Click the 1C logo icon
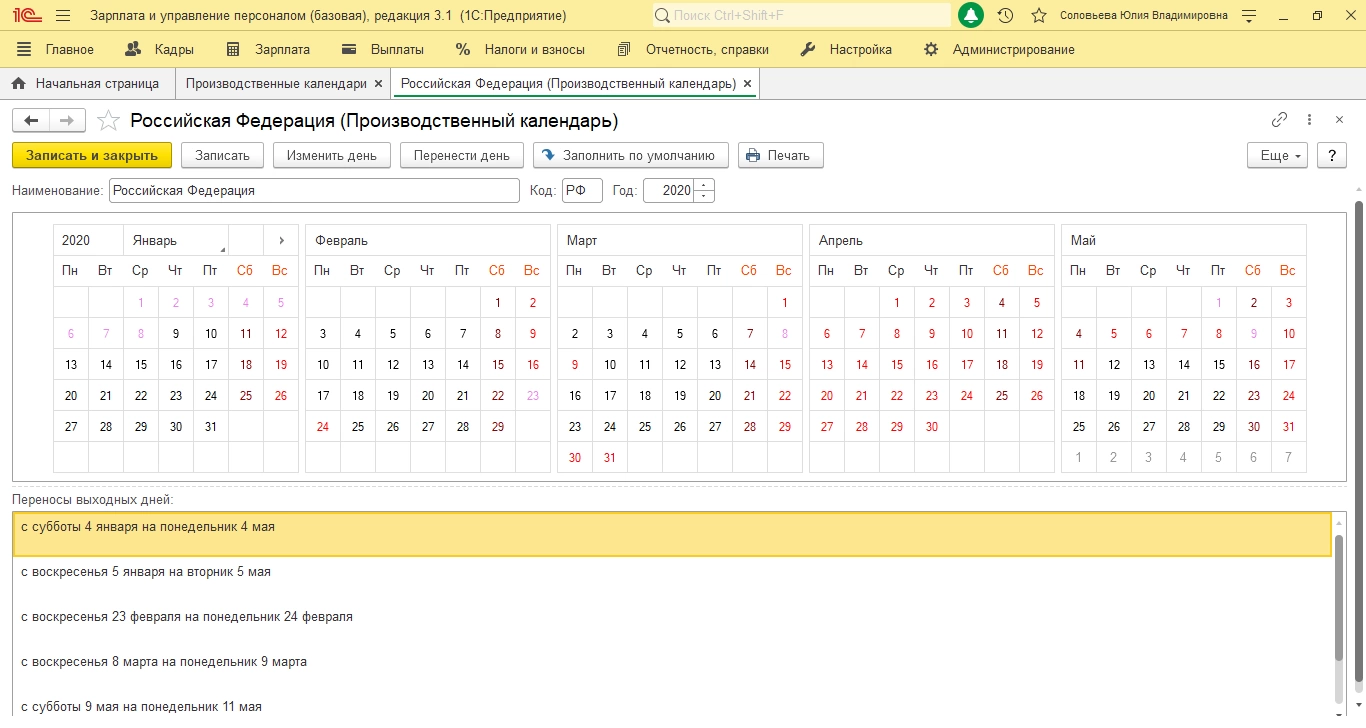This screenshot has height=728, width=1366. pos(25,16)
